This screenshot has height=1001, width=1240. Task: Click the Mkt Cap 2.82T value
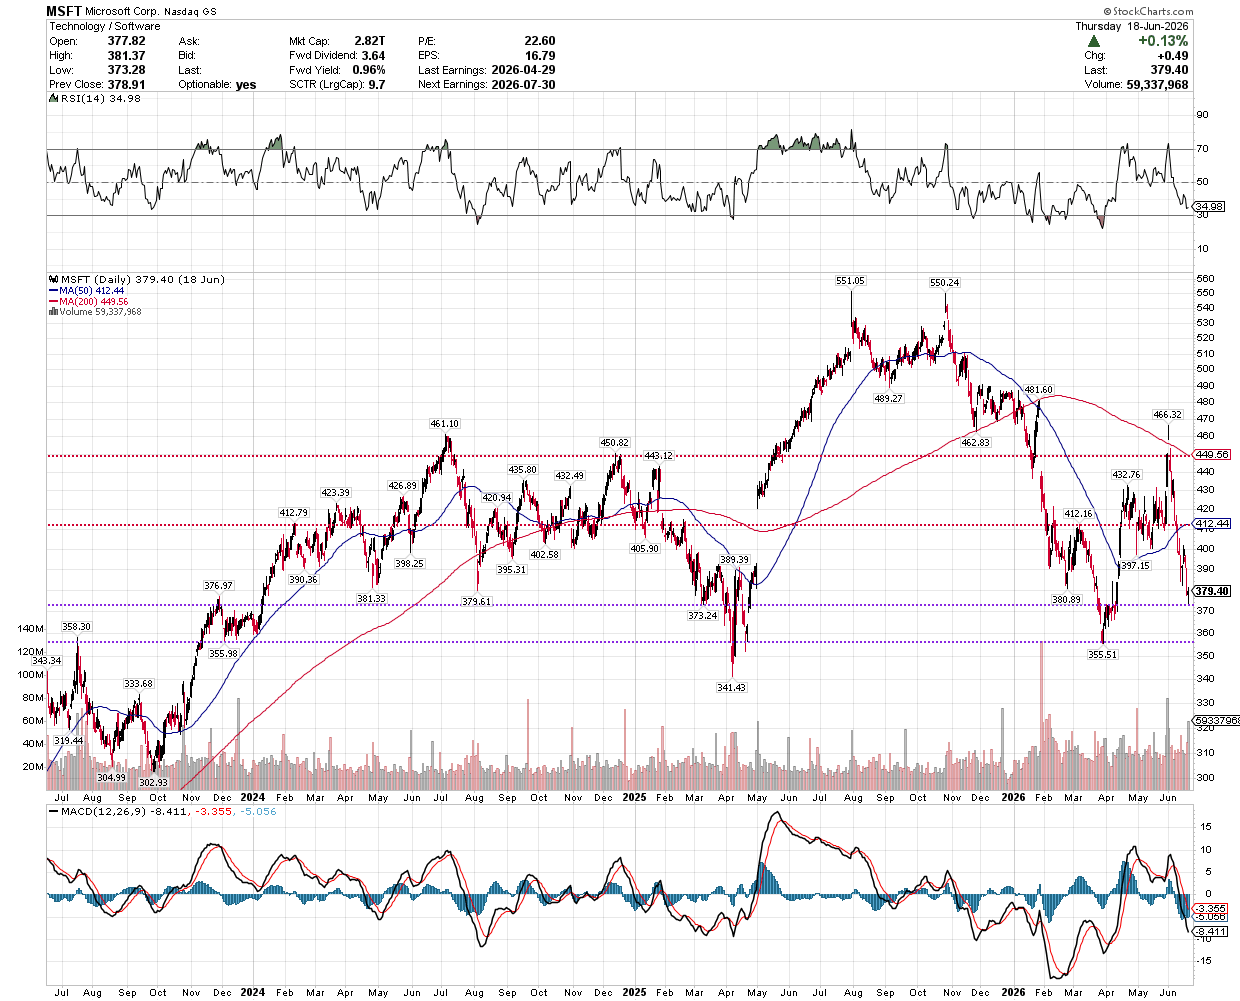370,41
